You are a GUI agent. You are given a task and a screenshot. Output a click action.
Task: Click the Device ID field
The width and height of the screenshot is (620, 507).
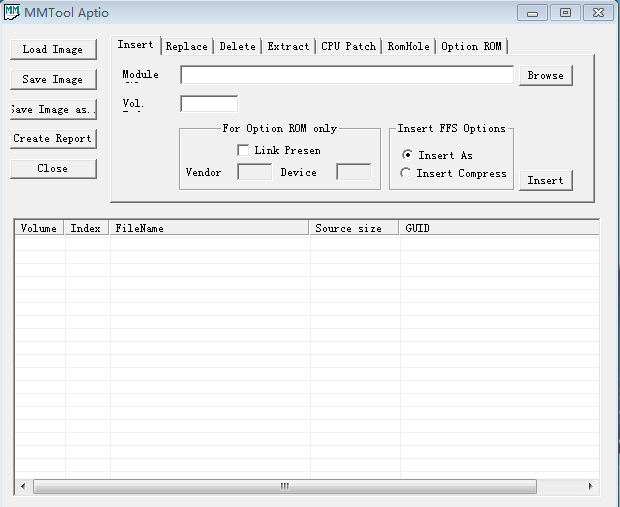(354, 172)
